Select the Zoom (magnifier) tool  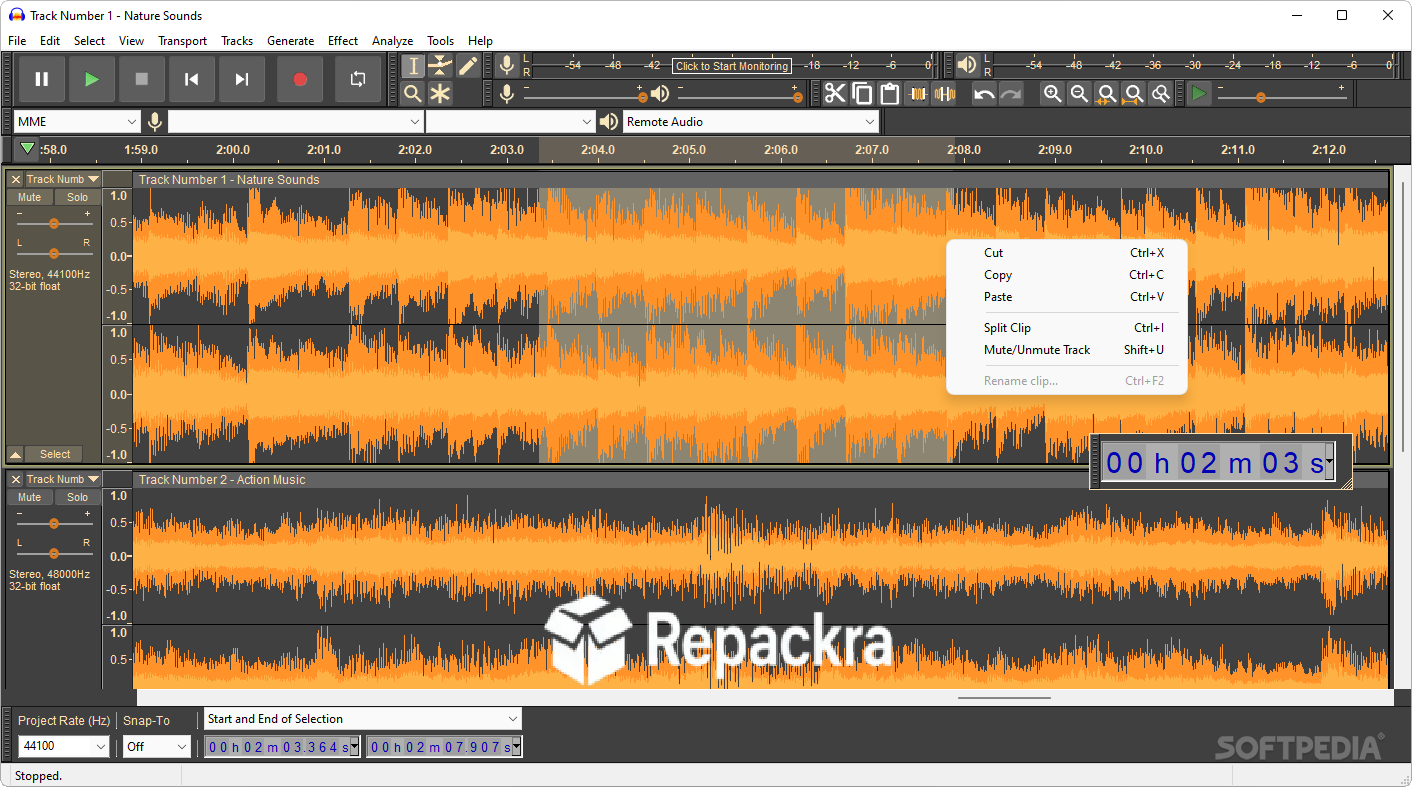(413, 94)
